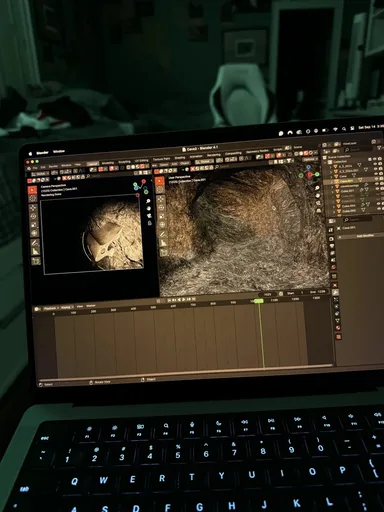This screenshot has width=384, height=512.
Task: Open the Playback dropdown in the timeline
Action: [x=51, y=309]
